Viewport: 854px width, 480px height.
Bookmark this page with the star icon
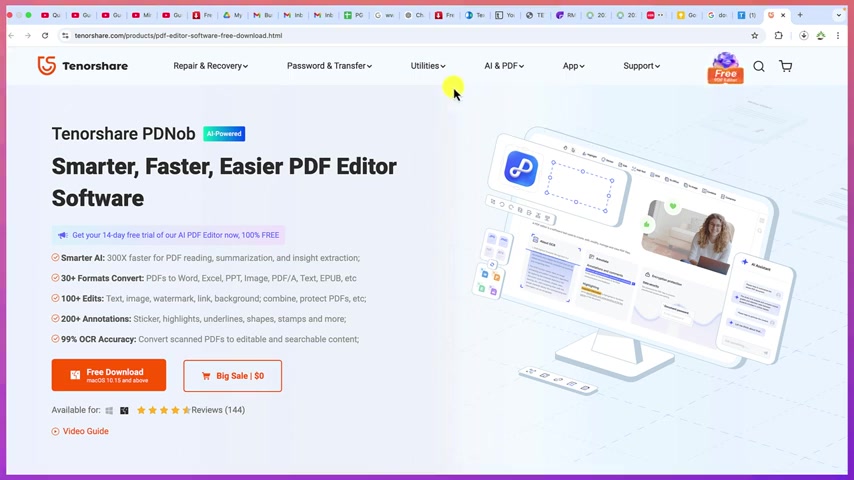pyautogui.click(x=754, y=35)
